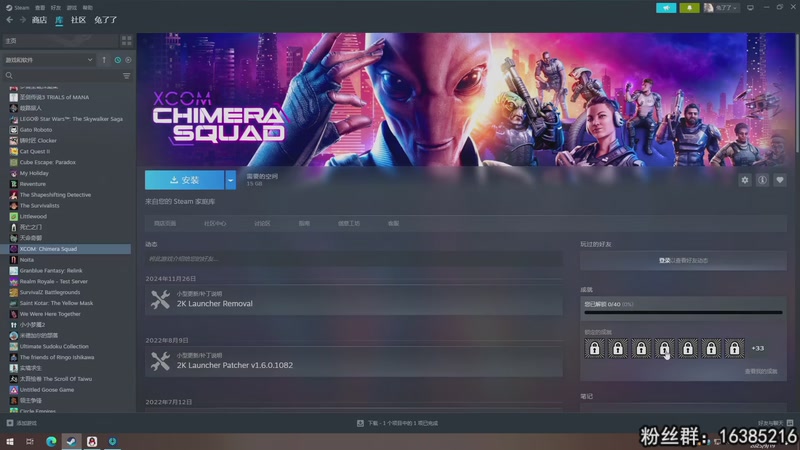The width and height of the screenshot is (800, 450).
Task: Open game settings gear icon
Action: [745, 180]
